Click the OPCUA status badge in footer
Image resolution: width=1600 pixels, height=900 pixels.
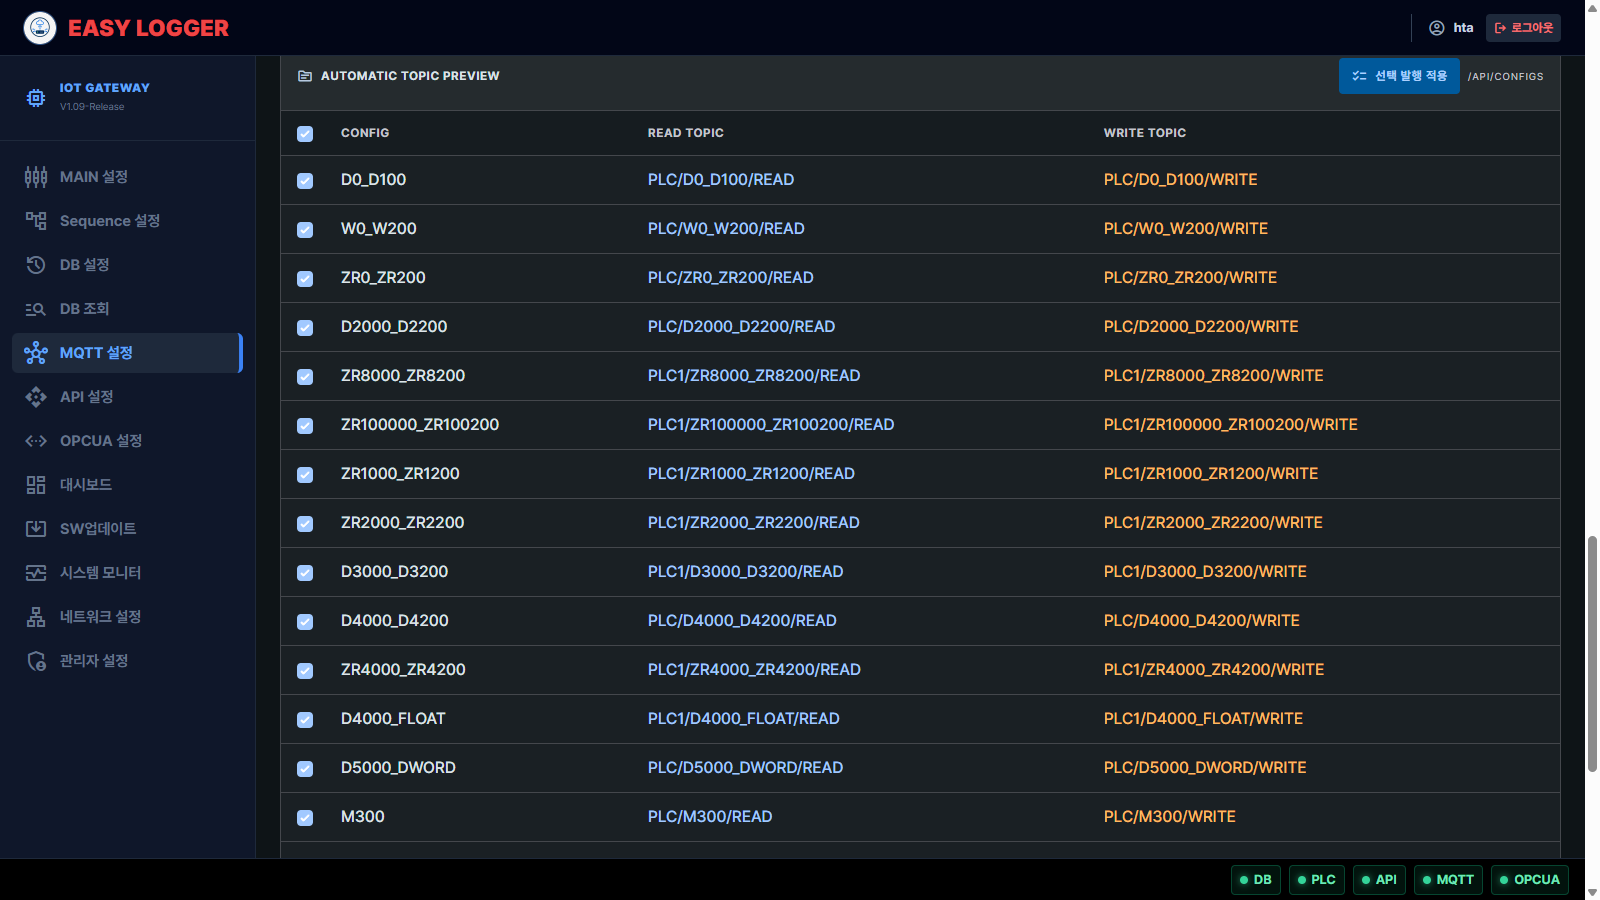click(x=1530, y=880)
